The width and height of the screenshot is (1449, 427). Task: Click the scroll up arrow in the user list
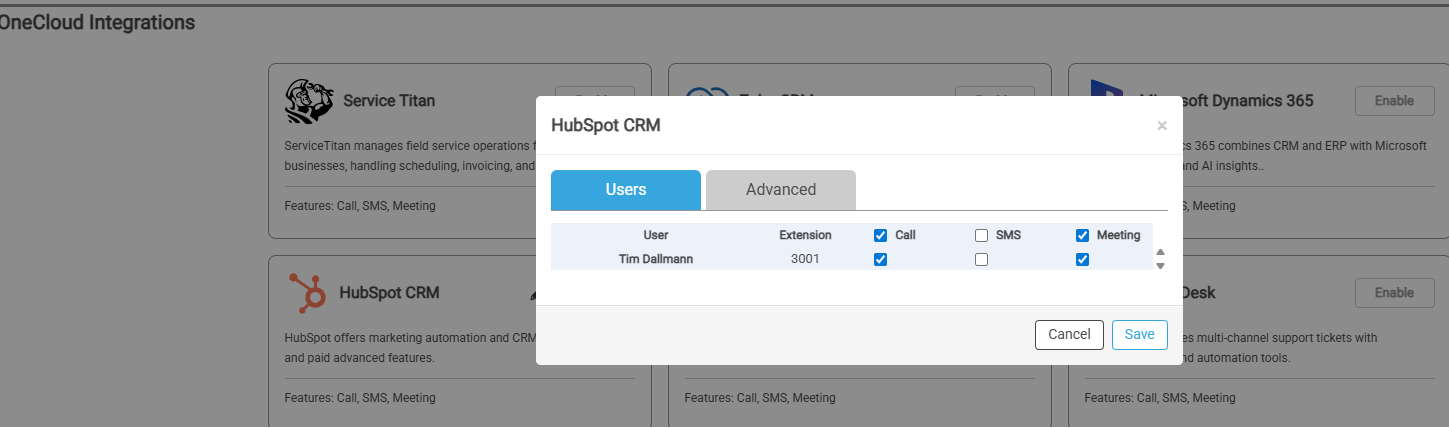pos(1160,252)
